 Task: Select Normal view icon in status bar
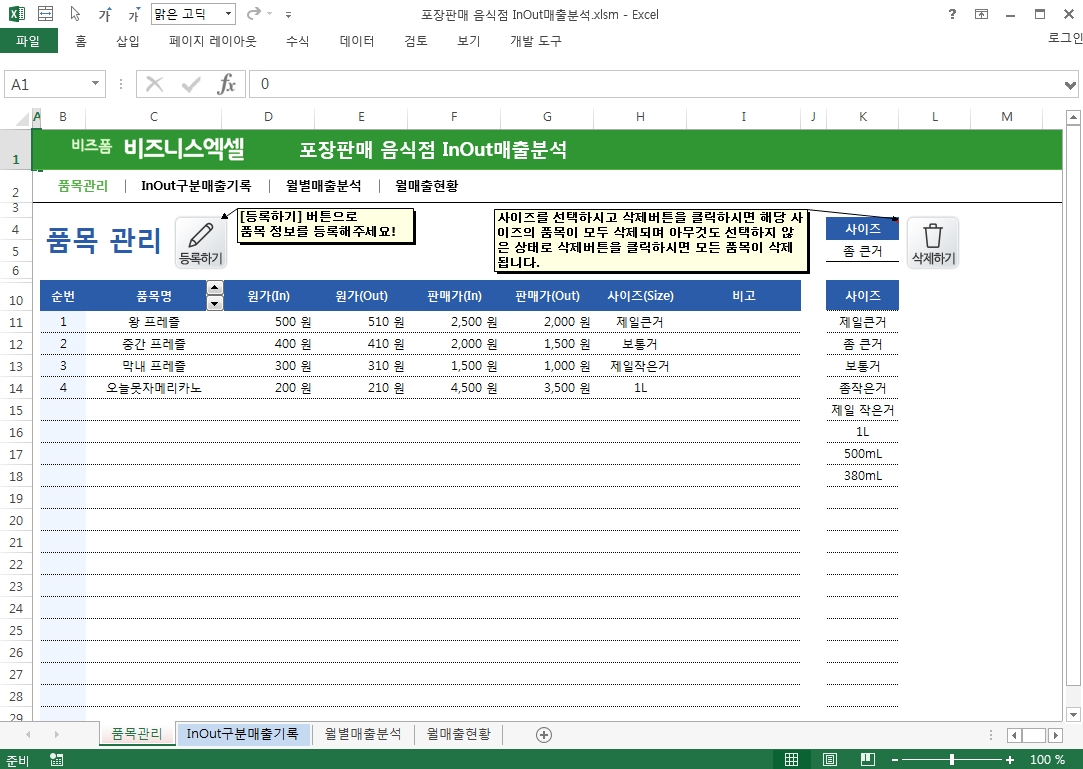791,760
